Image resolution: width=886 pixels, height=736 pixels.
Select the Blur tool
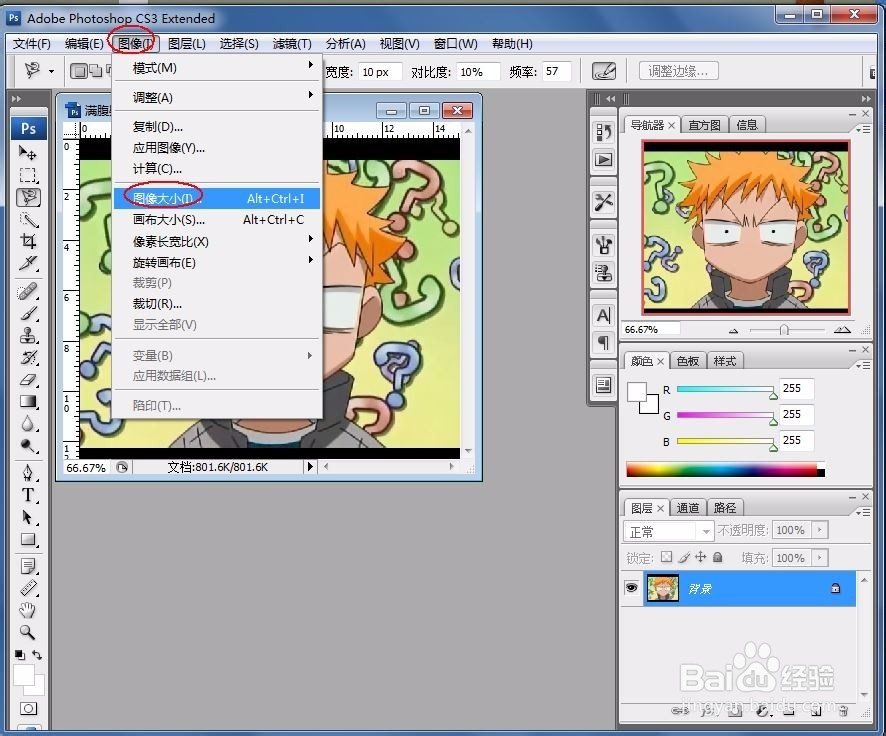point(28,424)
